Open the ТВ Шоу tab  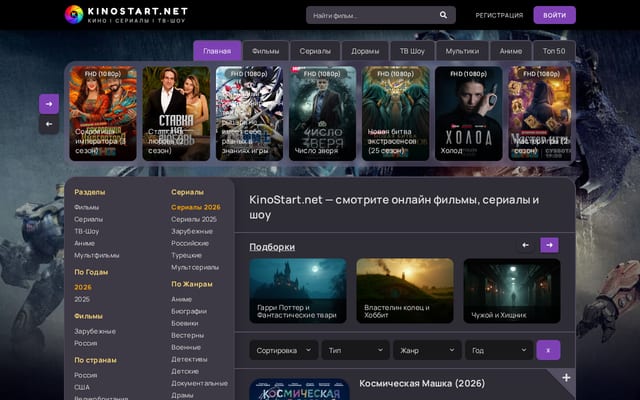coord(412,51)
